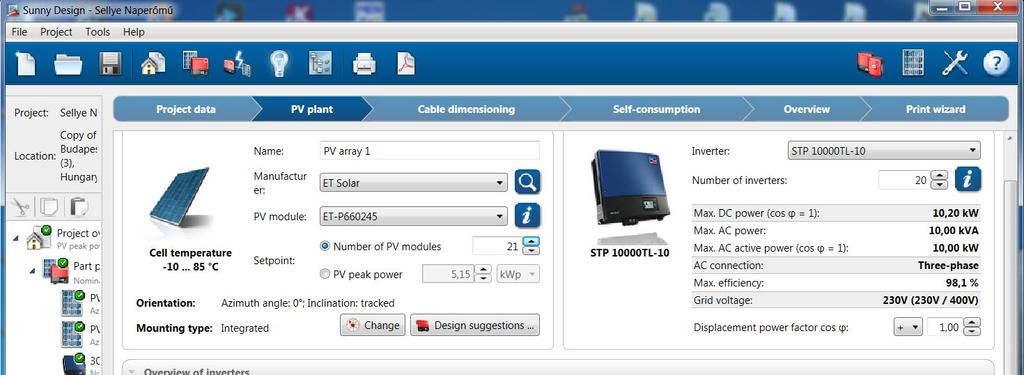Click the lightbulb icon in toolbar
This screenshot has width=1024, height=375.
pos(280,63)
